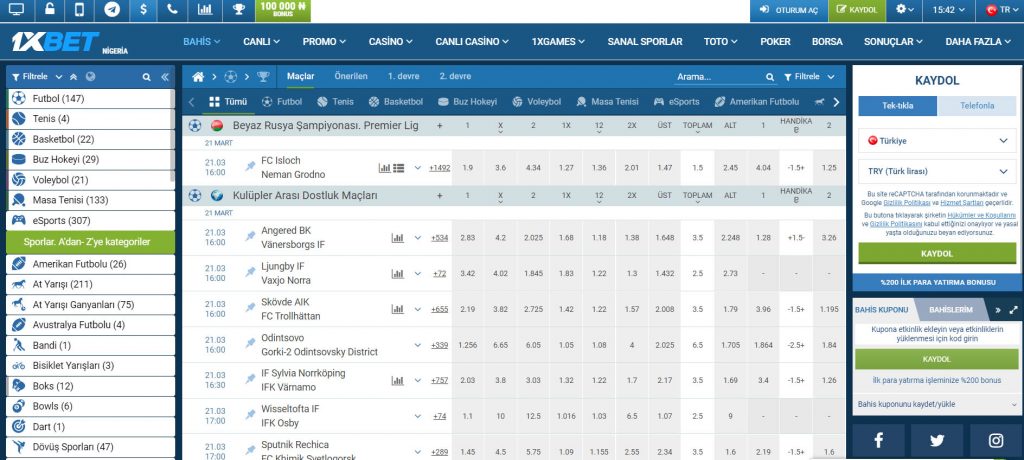Screen dimensions: 1024x460
Task: Open the settings gear dropdown
Action: pos(904,10)
